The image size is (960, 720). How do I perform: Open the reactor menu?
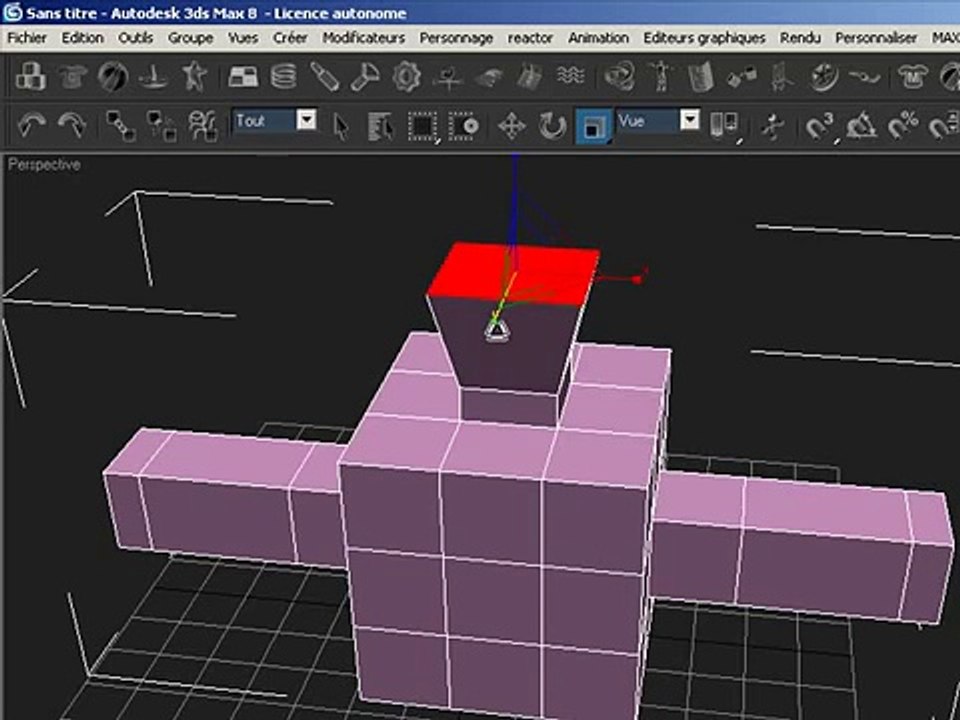tap(530, 38)
